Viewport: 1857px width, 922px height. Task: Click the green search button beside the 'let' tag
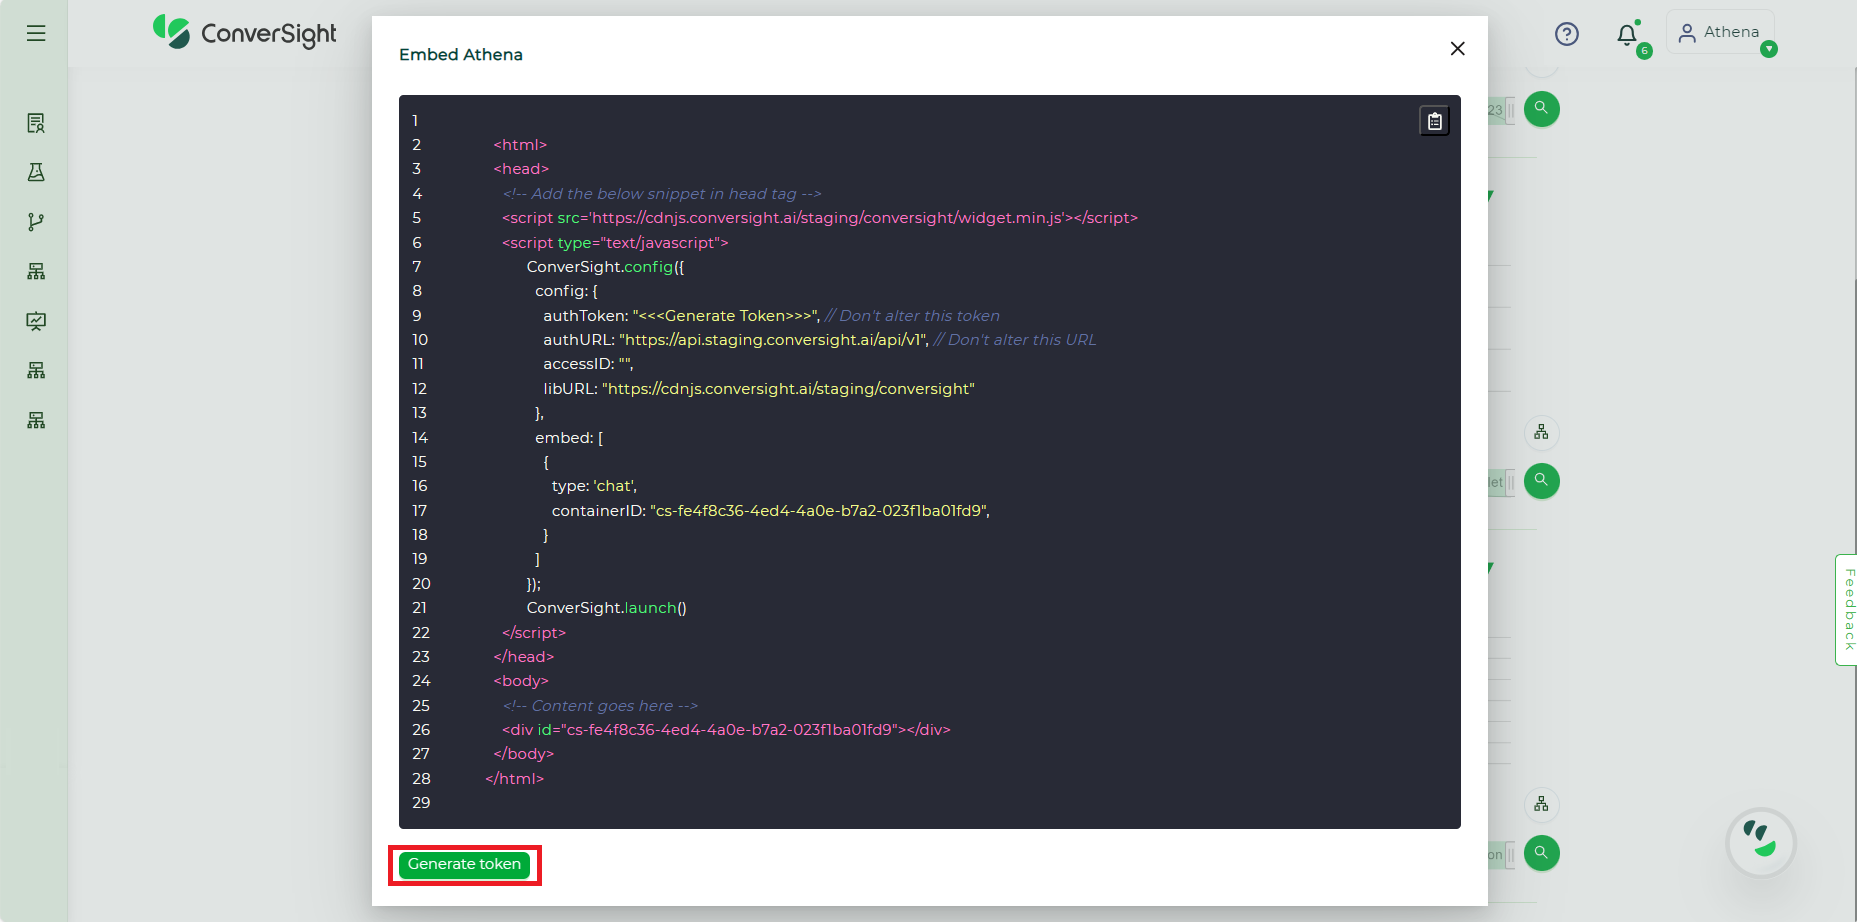point(1541,481)
